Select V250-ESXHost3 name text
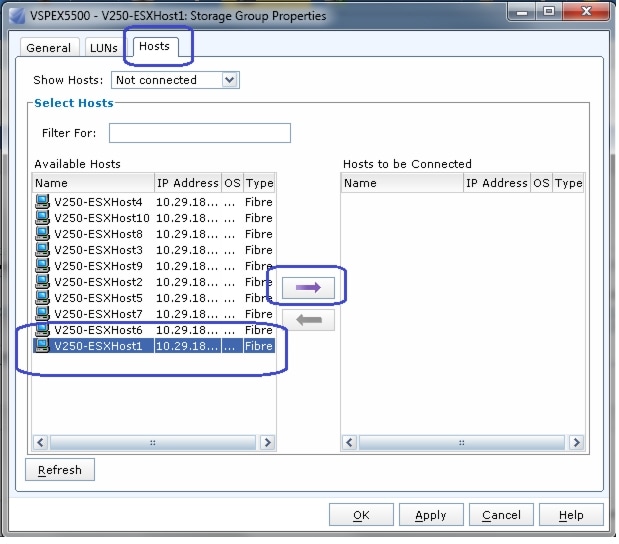Image resolution: width=619 pixels, height=544 pixels. [98, 250]
